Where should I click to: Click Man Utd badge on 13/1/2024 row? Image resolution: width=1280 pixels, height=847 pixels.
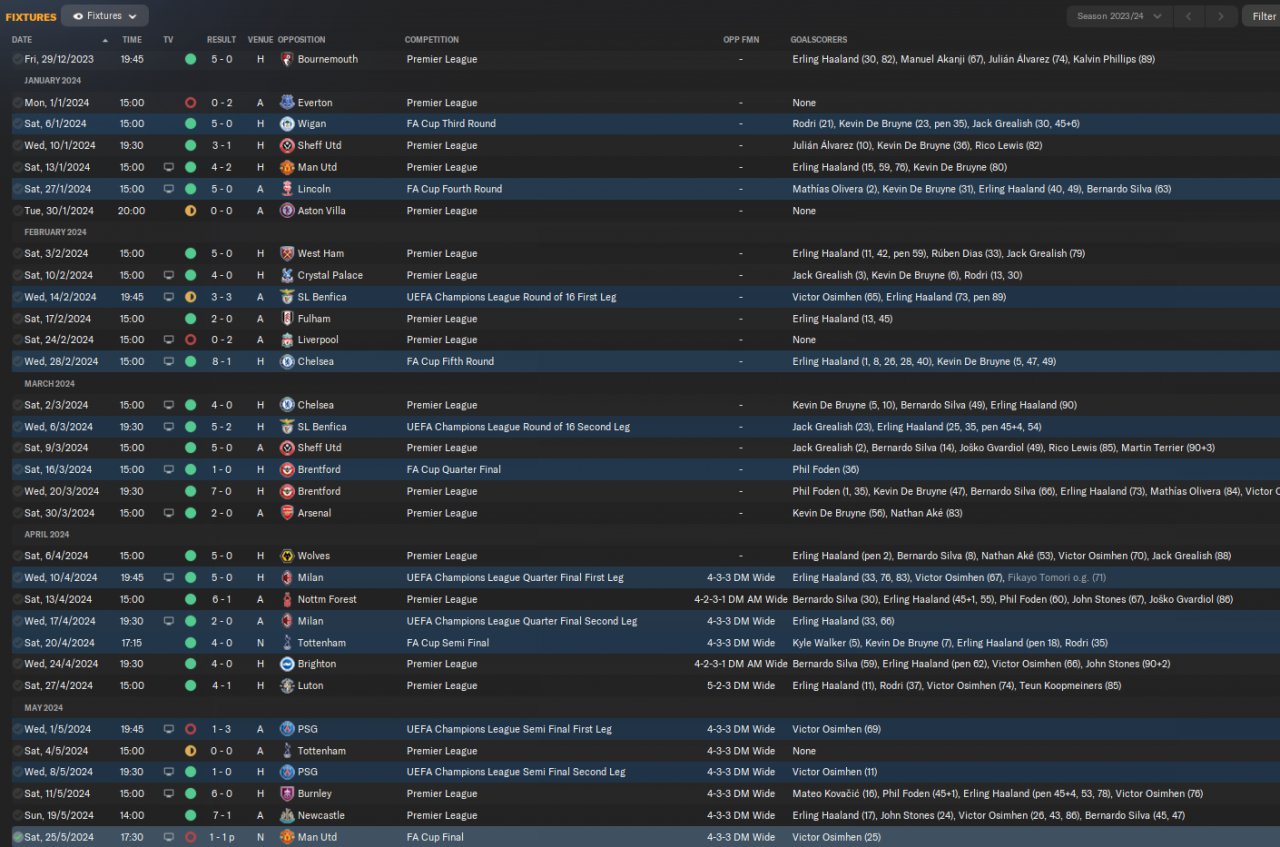tap(287, 168)
